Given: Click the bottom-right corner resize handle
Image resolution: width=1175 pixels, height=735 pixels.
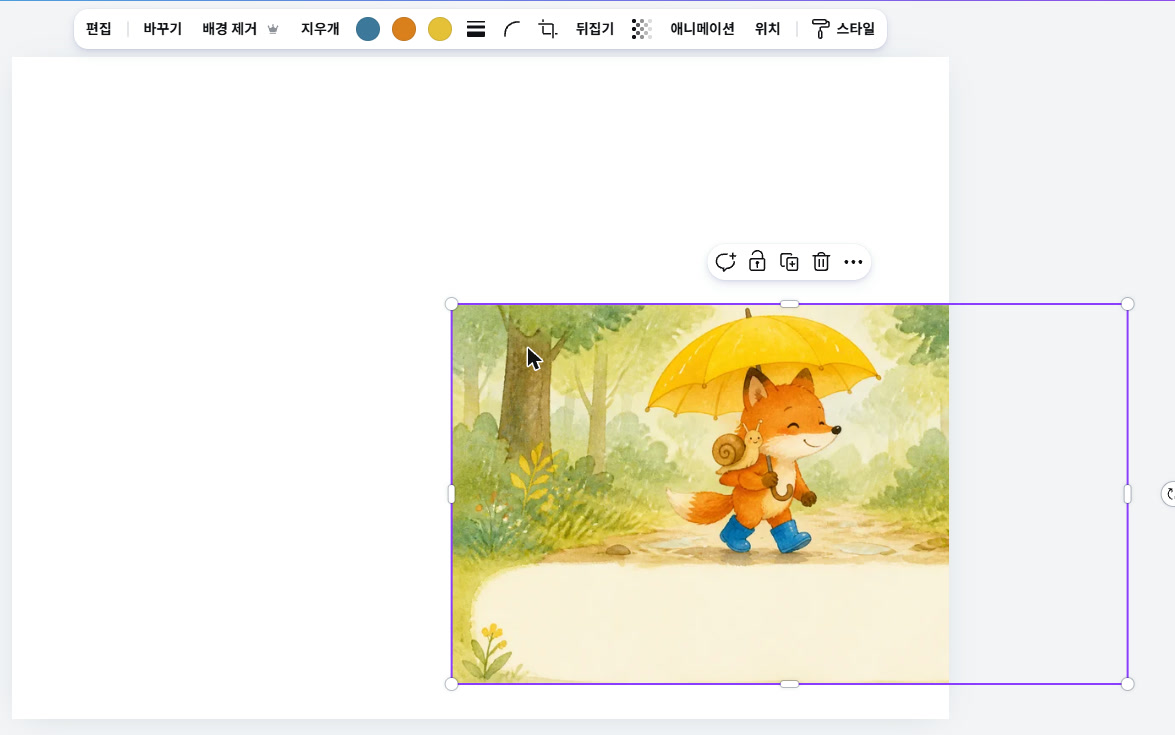Looking at the screenshot, I should click(x=1128, y=684).
